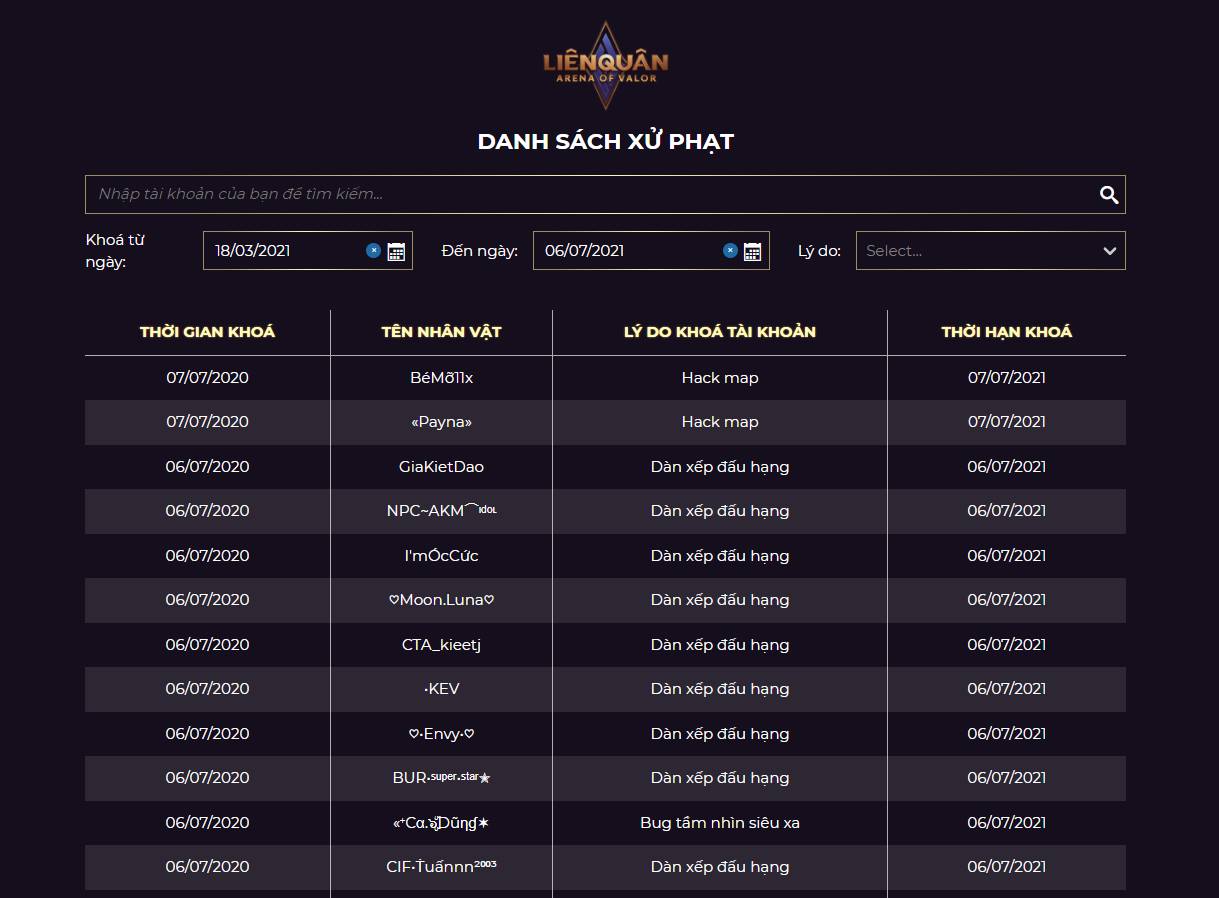1219x898 pixels.
Task: Click the 18/03/2021 date input
Action: click(x=285, y=251)
